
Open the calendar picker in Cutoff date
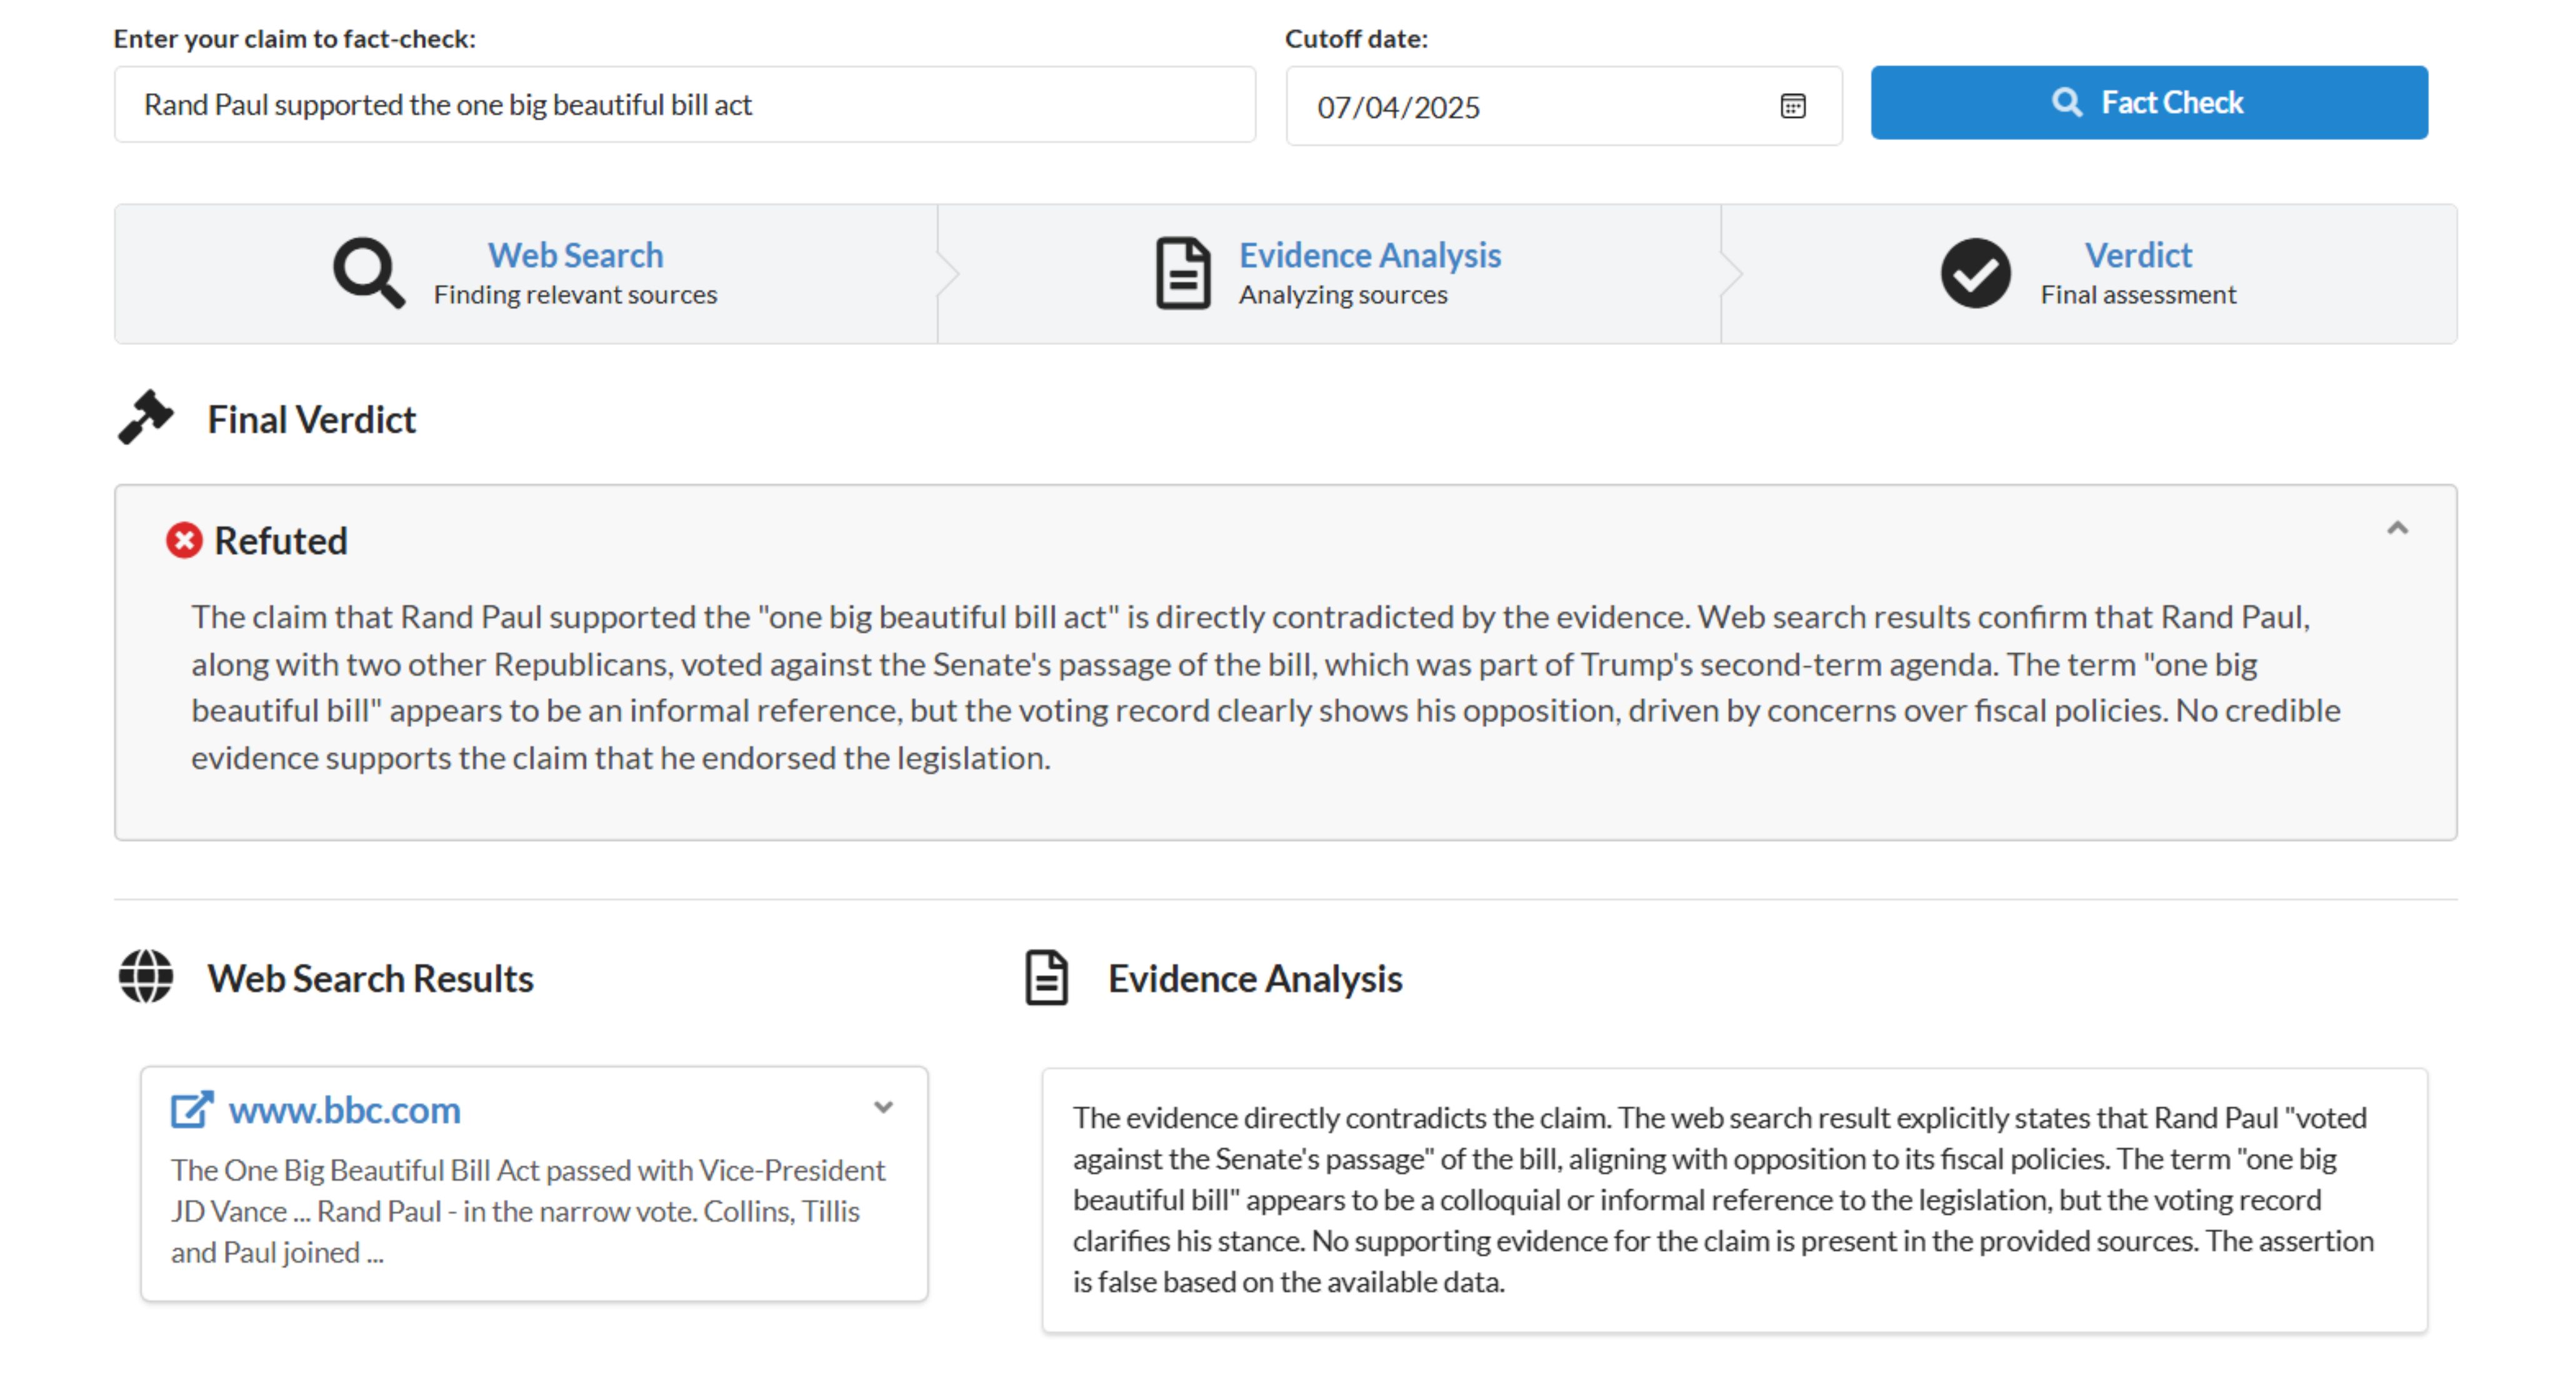pyautogui.click(x=1792, y=106)
